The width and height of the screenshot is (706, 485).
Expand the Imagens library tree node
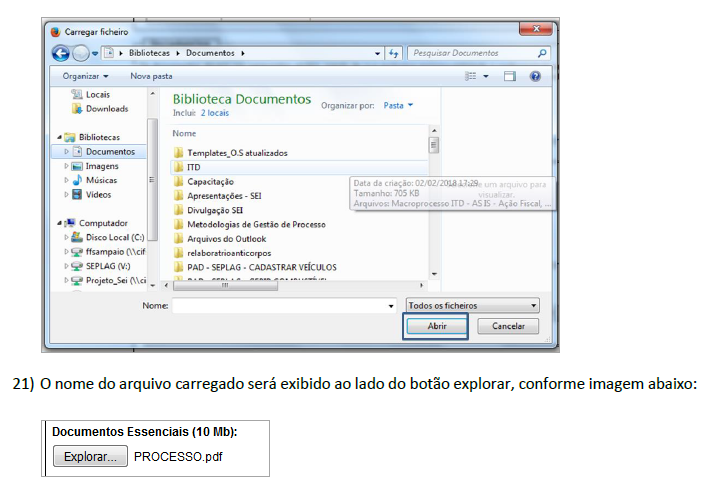67,166
